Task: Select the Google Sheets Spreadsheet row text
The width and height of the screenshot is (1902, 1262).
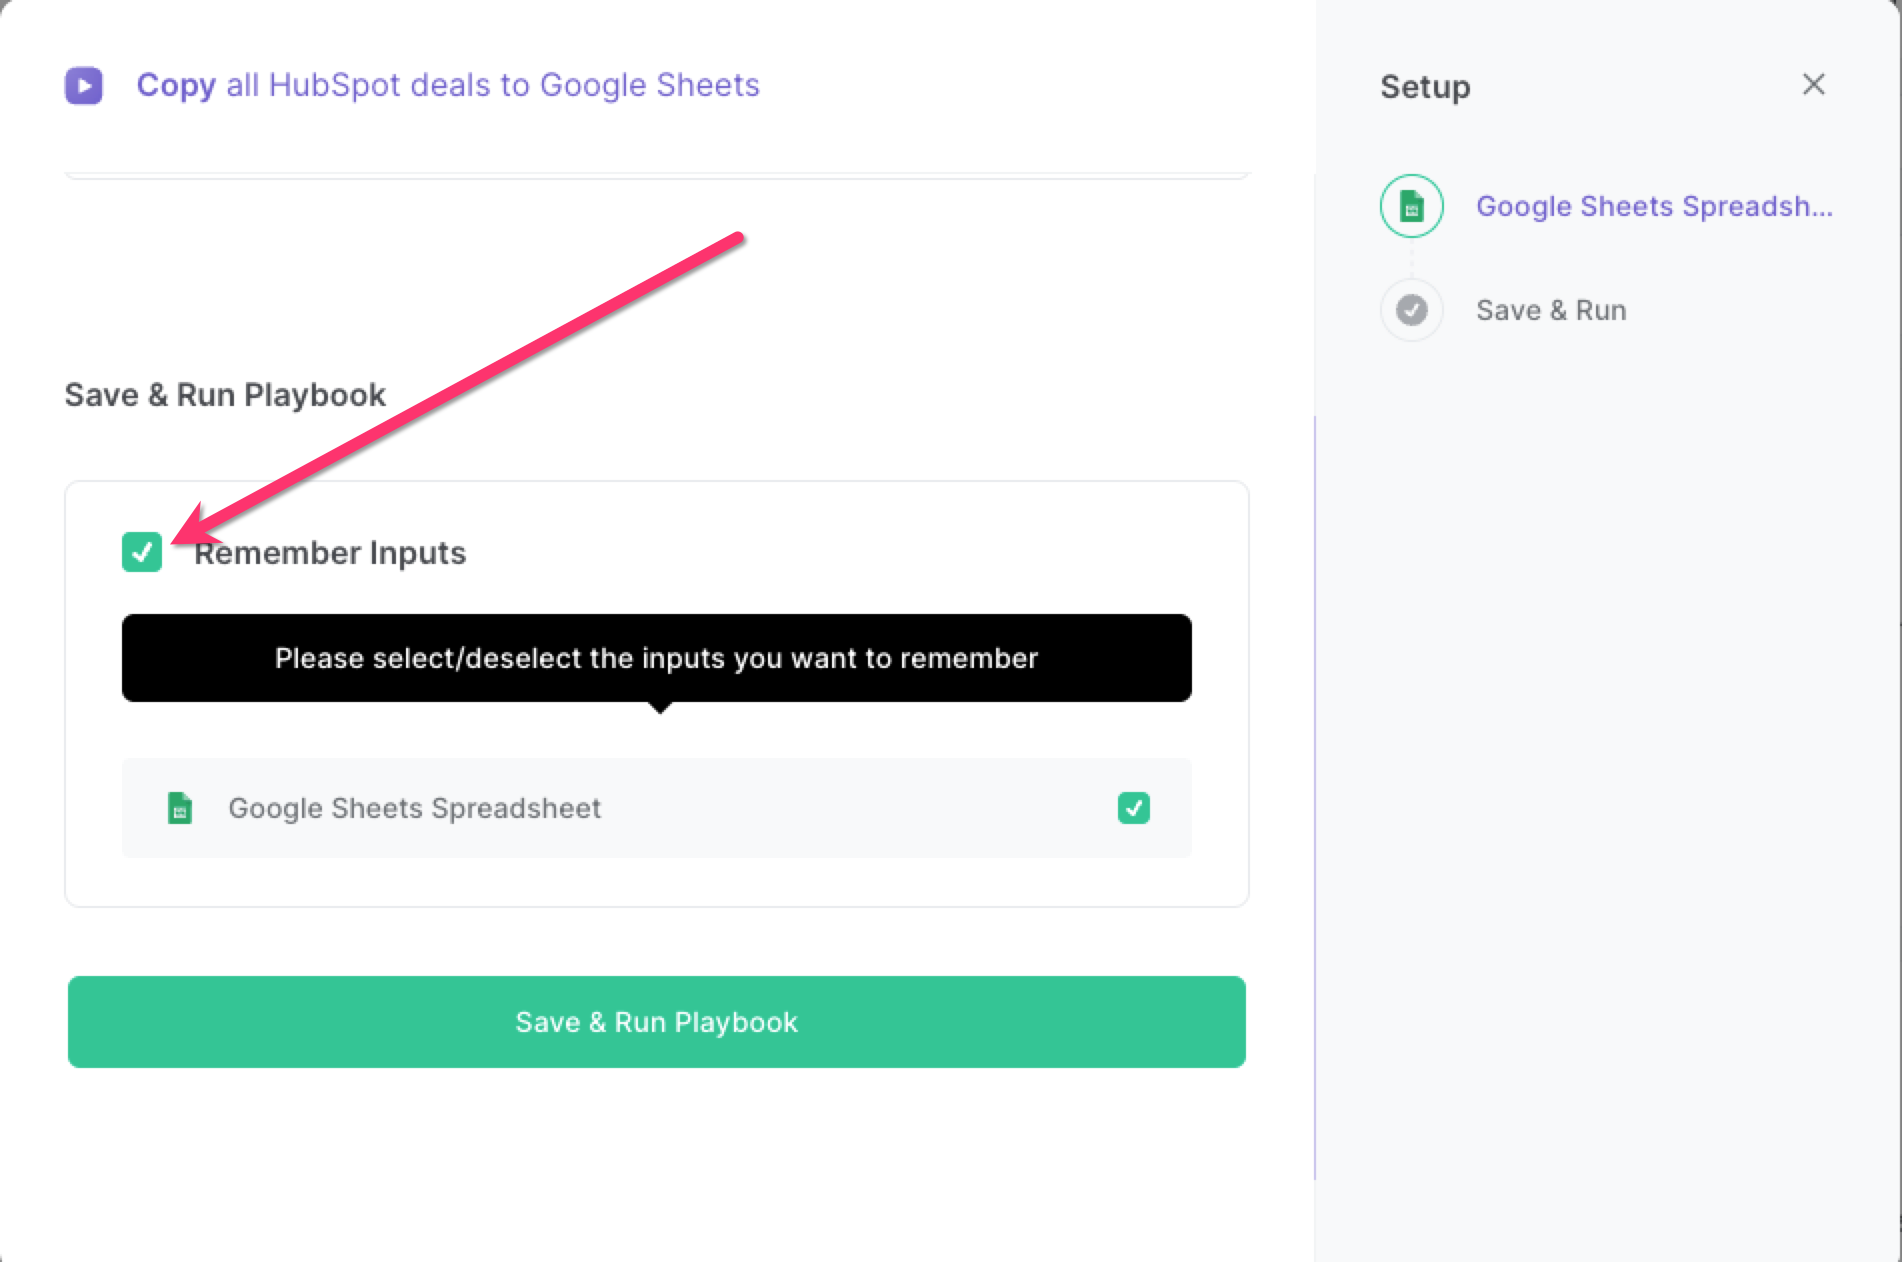Action: tap(415, 808)
